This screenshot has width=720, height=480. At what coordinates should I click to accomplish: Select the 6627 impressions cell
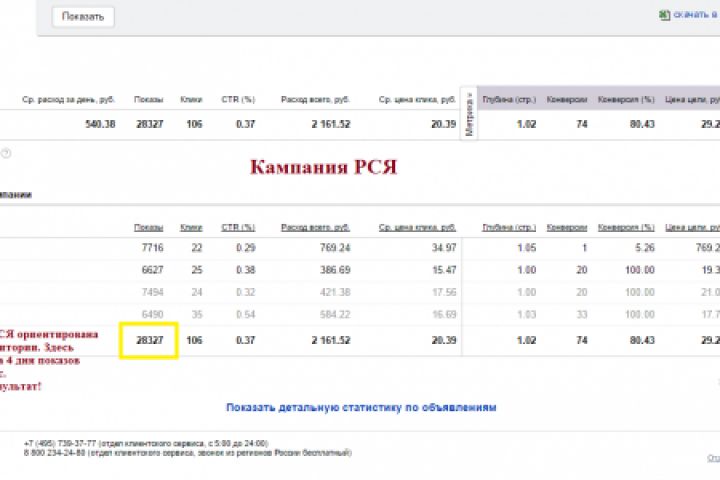(152, 270)
